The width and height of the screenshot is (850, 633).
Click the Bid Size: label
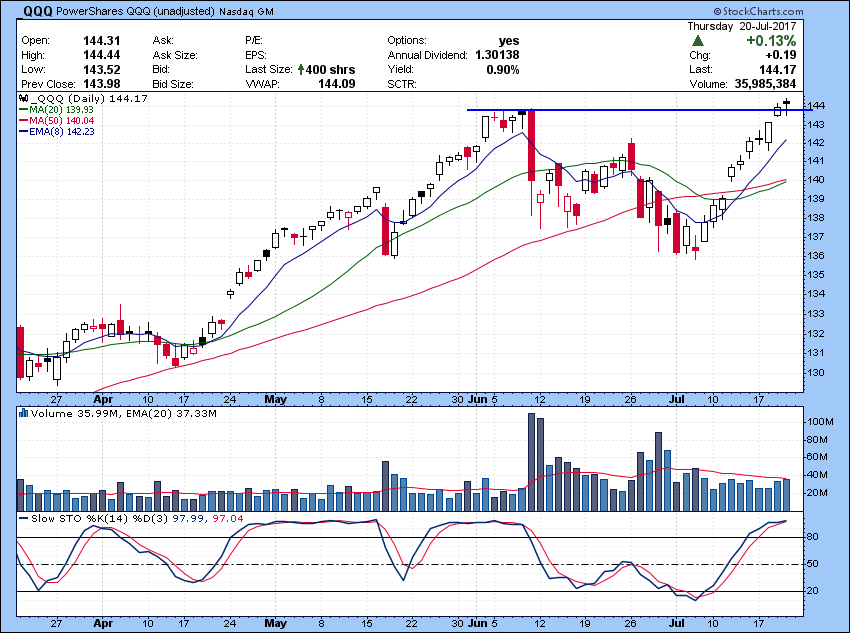point(172,85)
